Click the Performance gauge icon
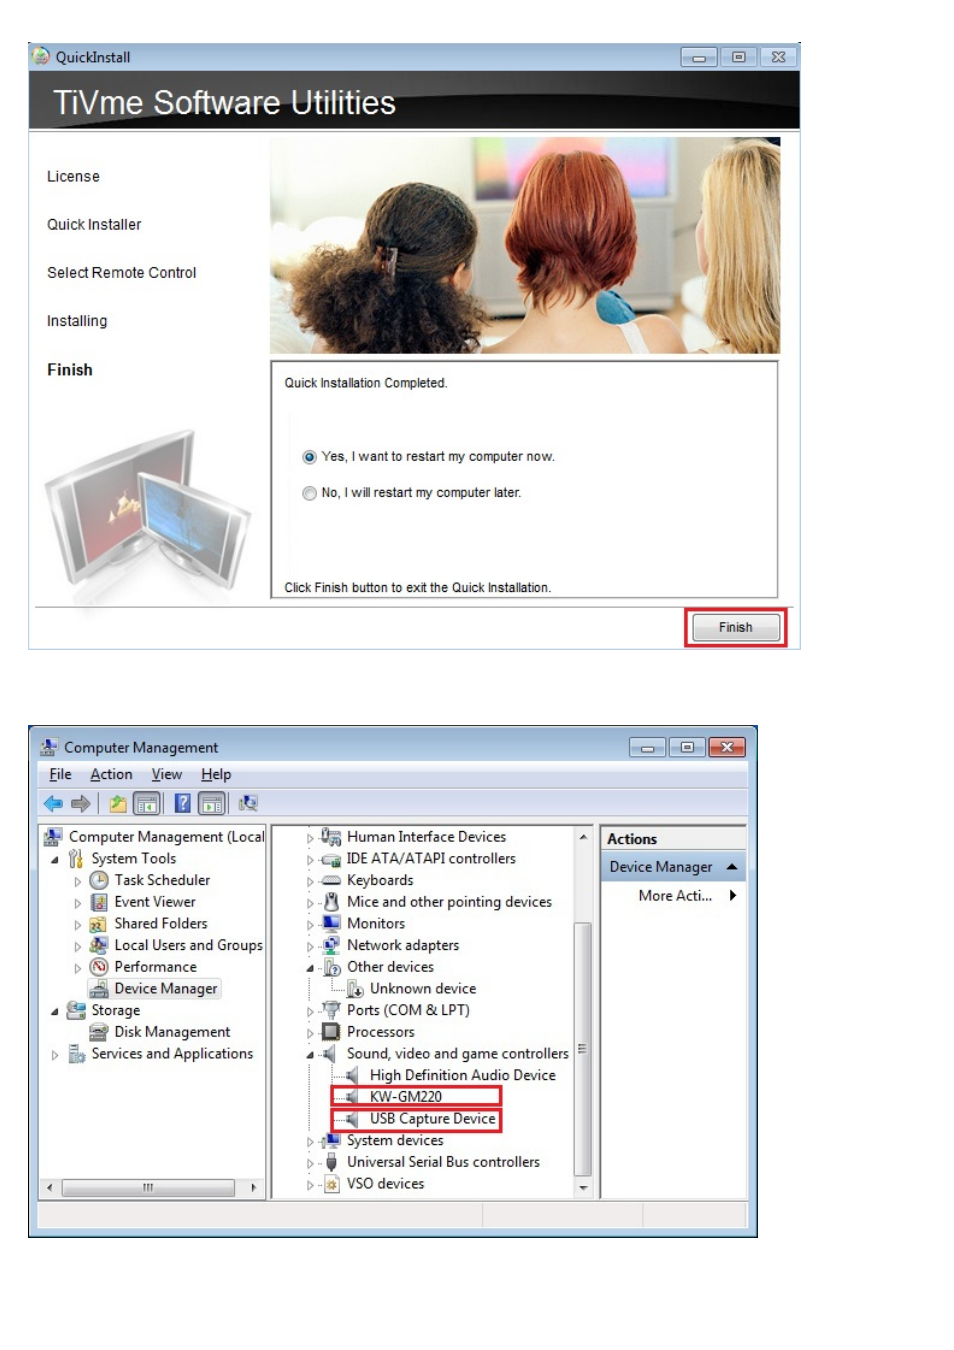The width and height of the screenshot is (954, 1350). click(x=99, y=967)
